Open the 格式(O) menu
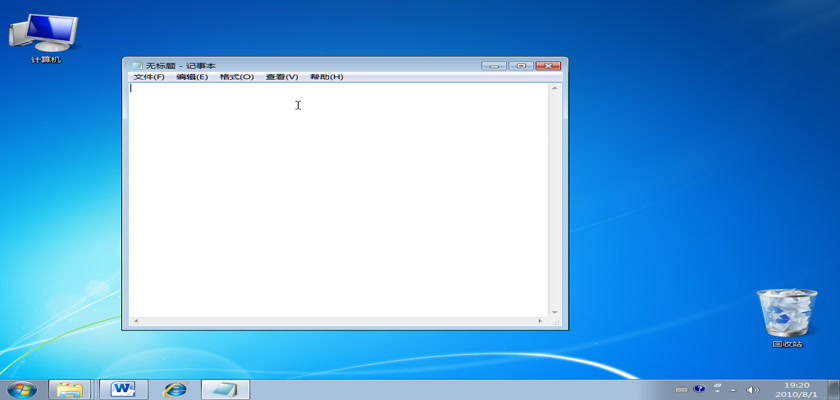This screenshot has height=400, width=840. tap(237, 77)
